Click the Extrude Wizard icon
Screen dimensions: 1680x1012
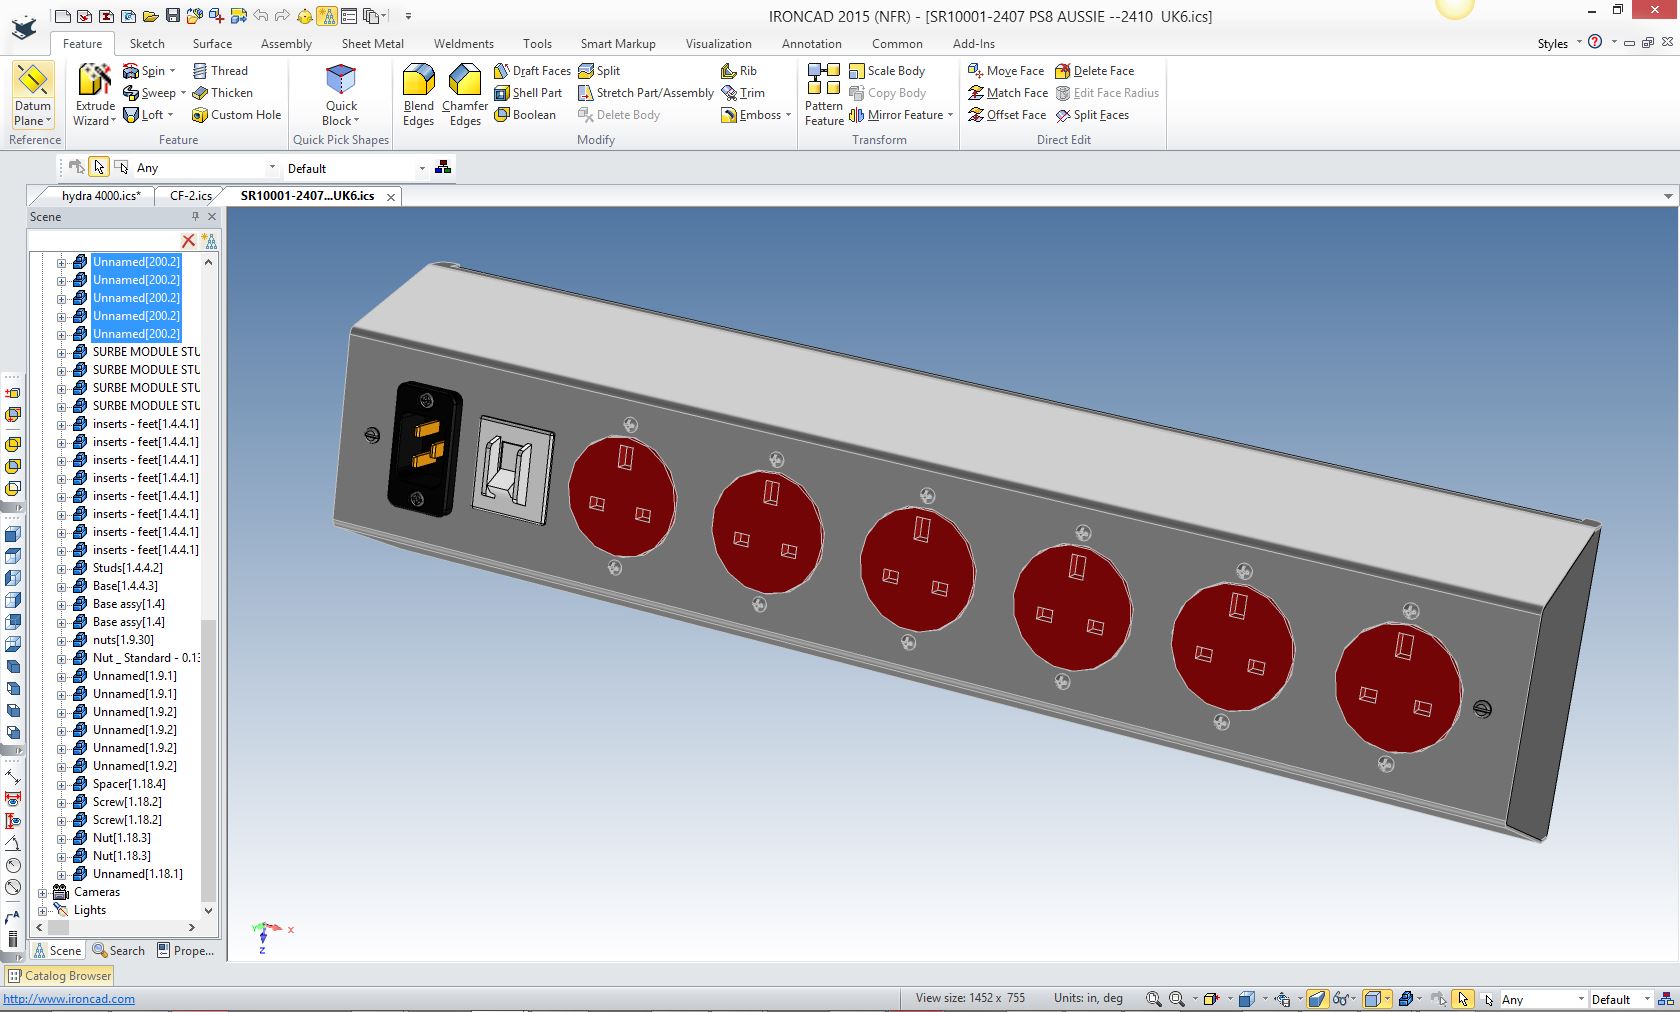pos(95,80)
